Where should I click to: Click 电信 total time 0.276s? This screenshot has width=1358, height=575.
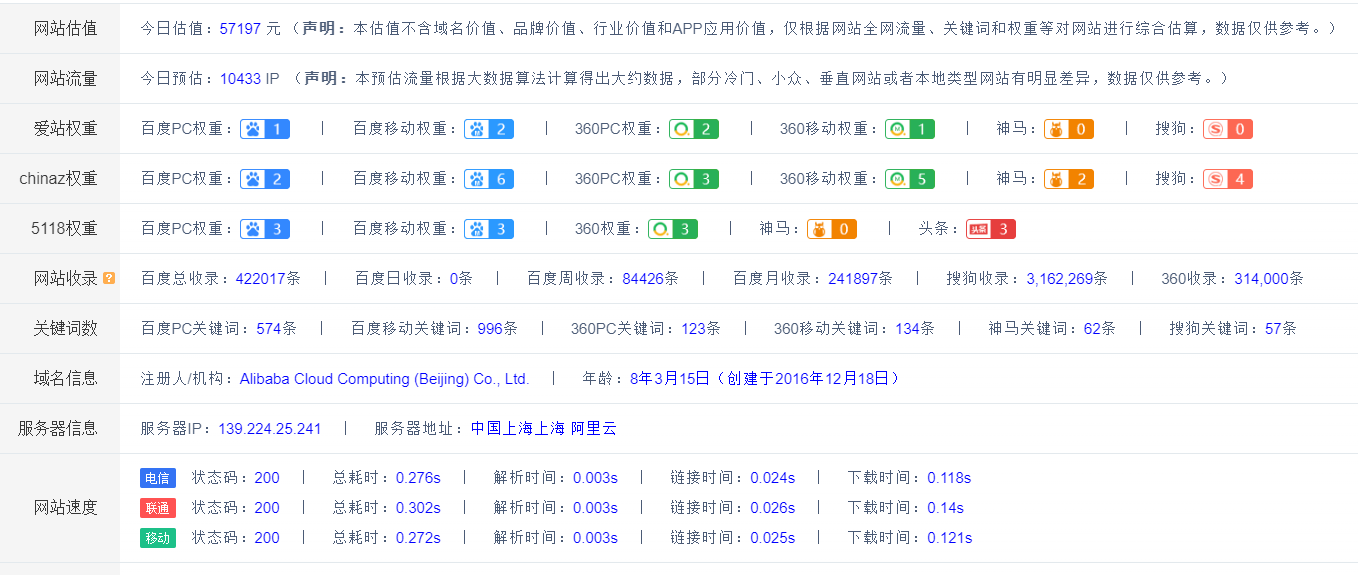coord(418,478)
